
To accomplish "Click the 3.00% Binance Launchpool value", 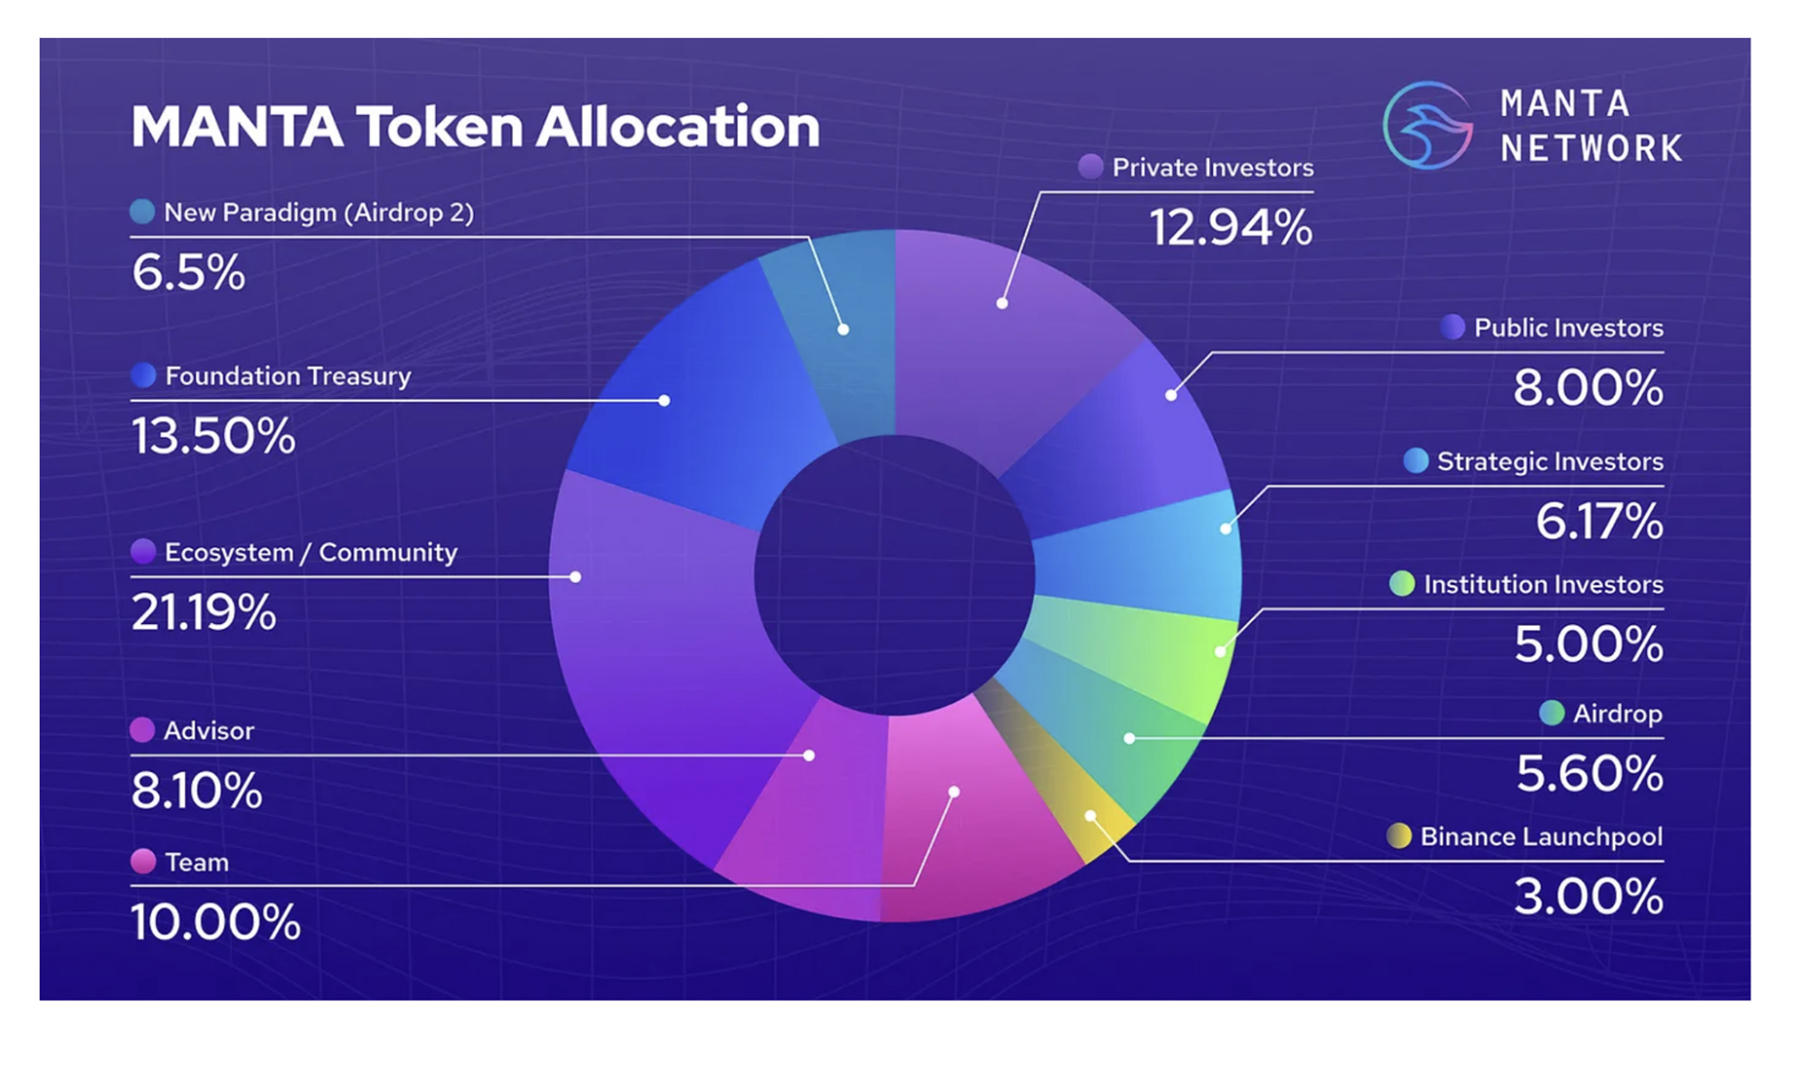I will [1588, 897].
